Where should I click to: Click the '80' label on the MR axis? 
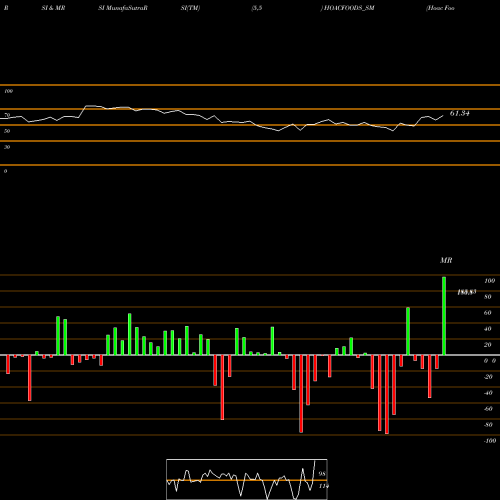point(488,297)
